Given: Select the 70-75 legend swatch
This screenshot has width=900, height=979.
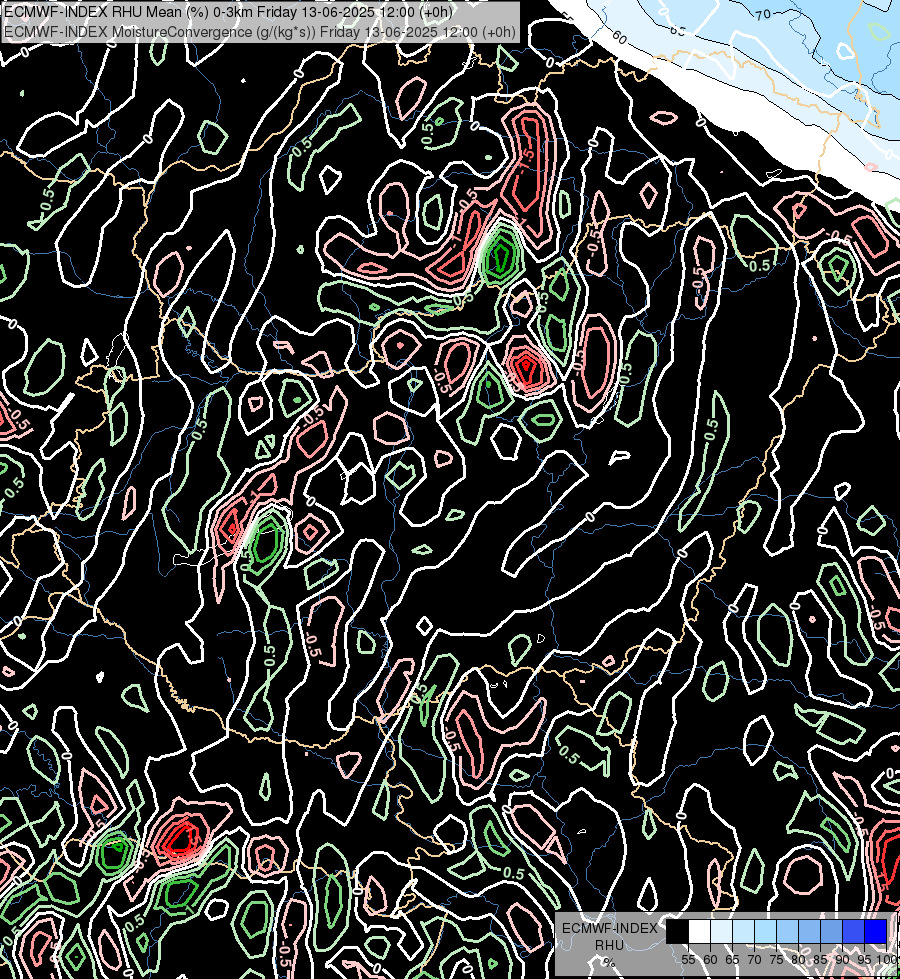Looking at the screenshot, I should [x=766, y=931].
